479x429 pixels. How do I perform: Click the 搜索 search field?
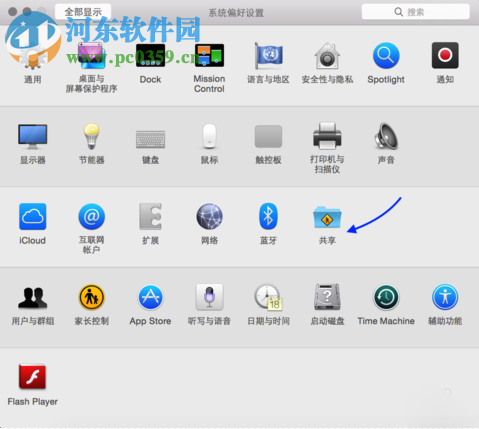[416, 12]
